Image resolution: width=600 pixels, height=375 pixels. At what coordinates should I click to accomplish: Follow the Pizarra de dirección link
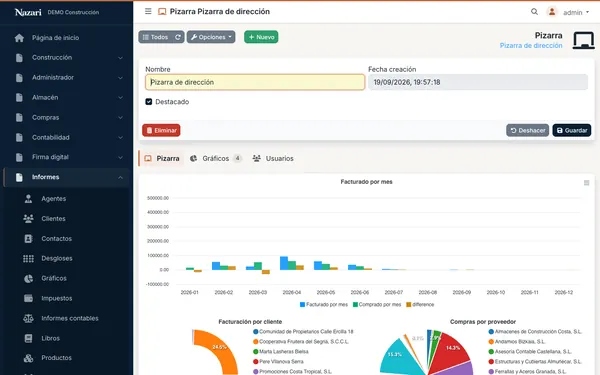[x=531, y=46]
